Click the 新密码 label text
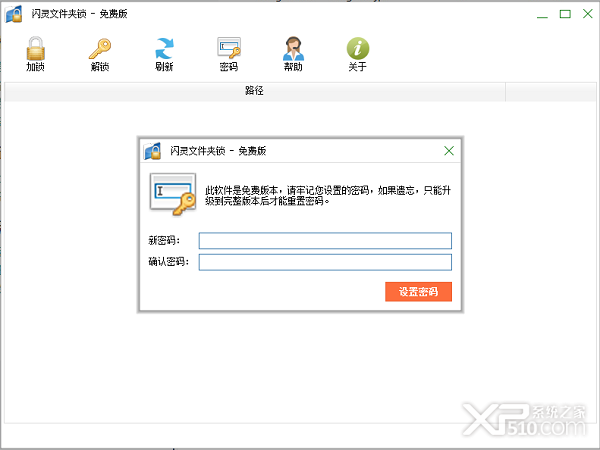 [164, 241]
